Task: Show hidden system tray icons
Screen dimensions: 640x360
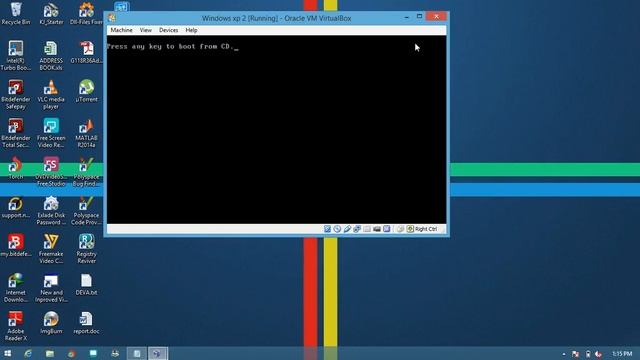Action: click(564, 354)
